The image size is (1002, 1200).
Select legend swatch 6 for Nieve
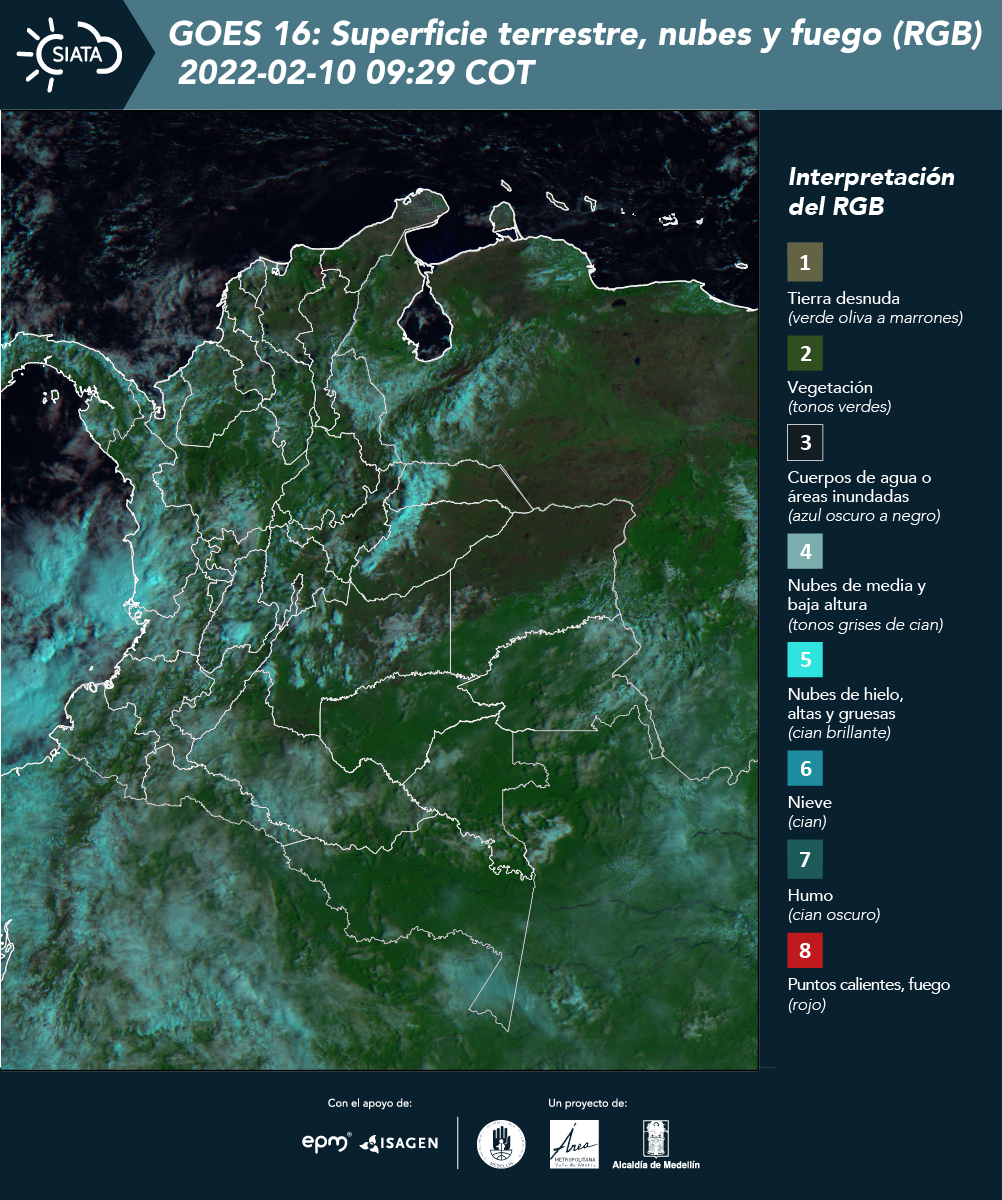pos(805,769)
